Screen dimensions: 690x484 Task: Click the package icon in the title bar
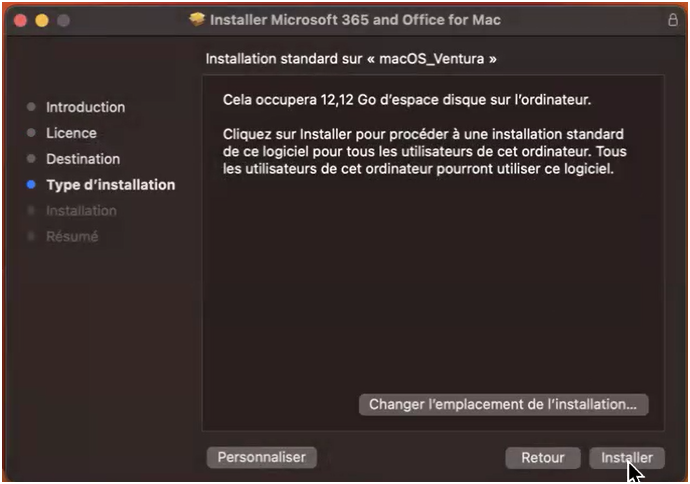[x=197, y=20]
